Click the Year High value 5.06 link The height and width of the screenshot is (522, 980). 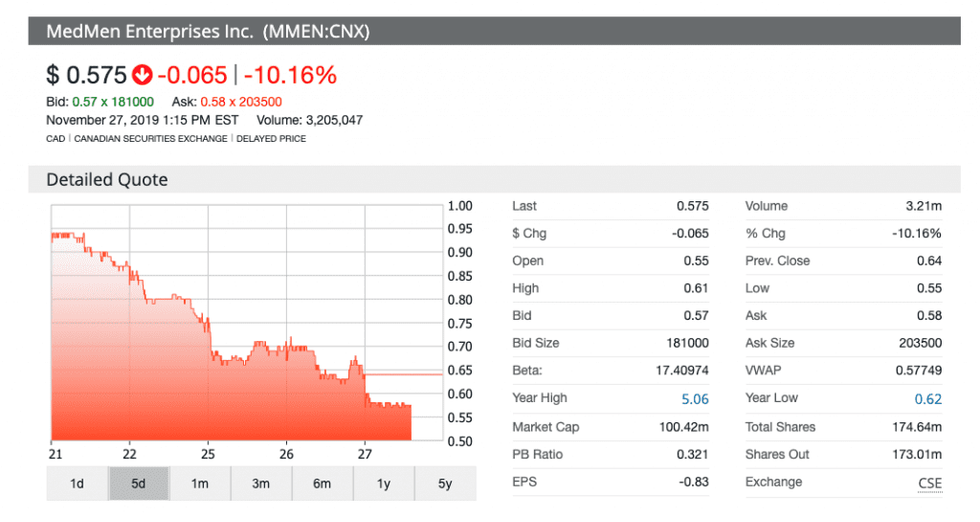coord(694,398)
